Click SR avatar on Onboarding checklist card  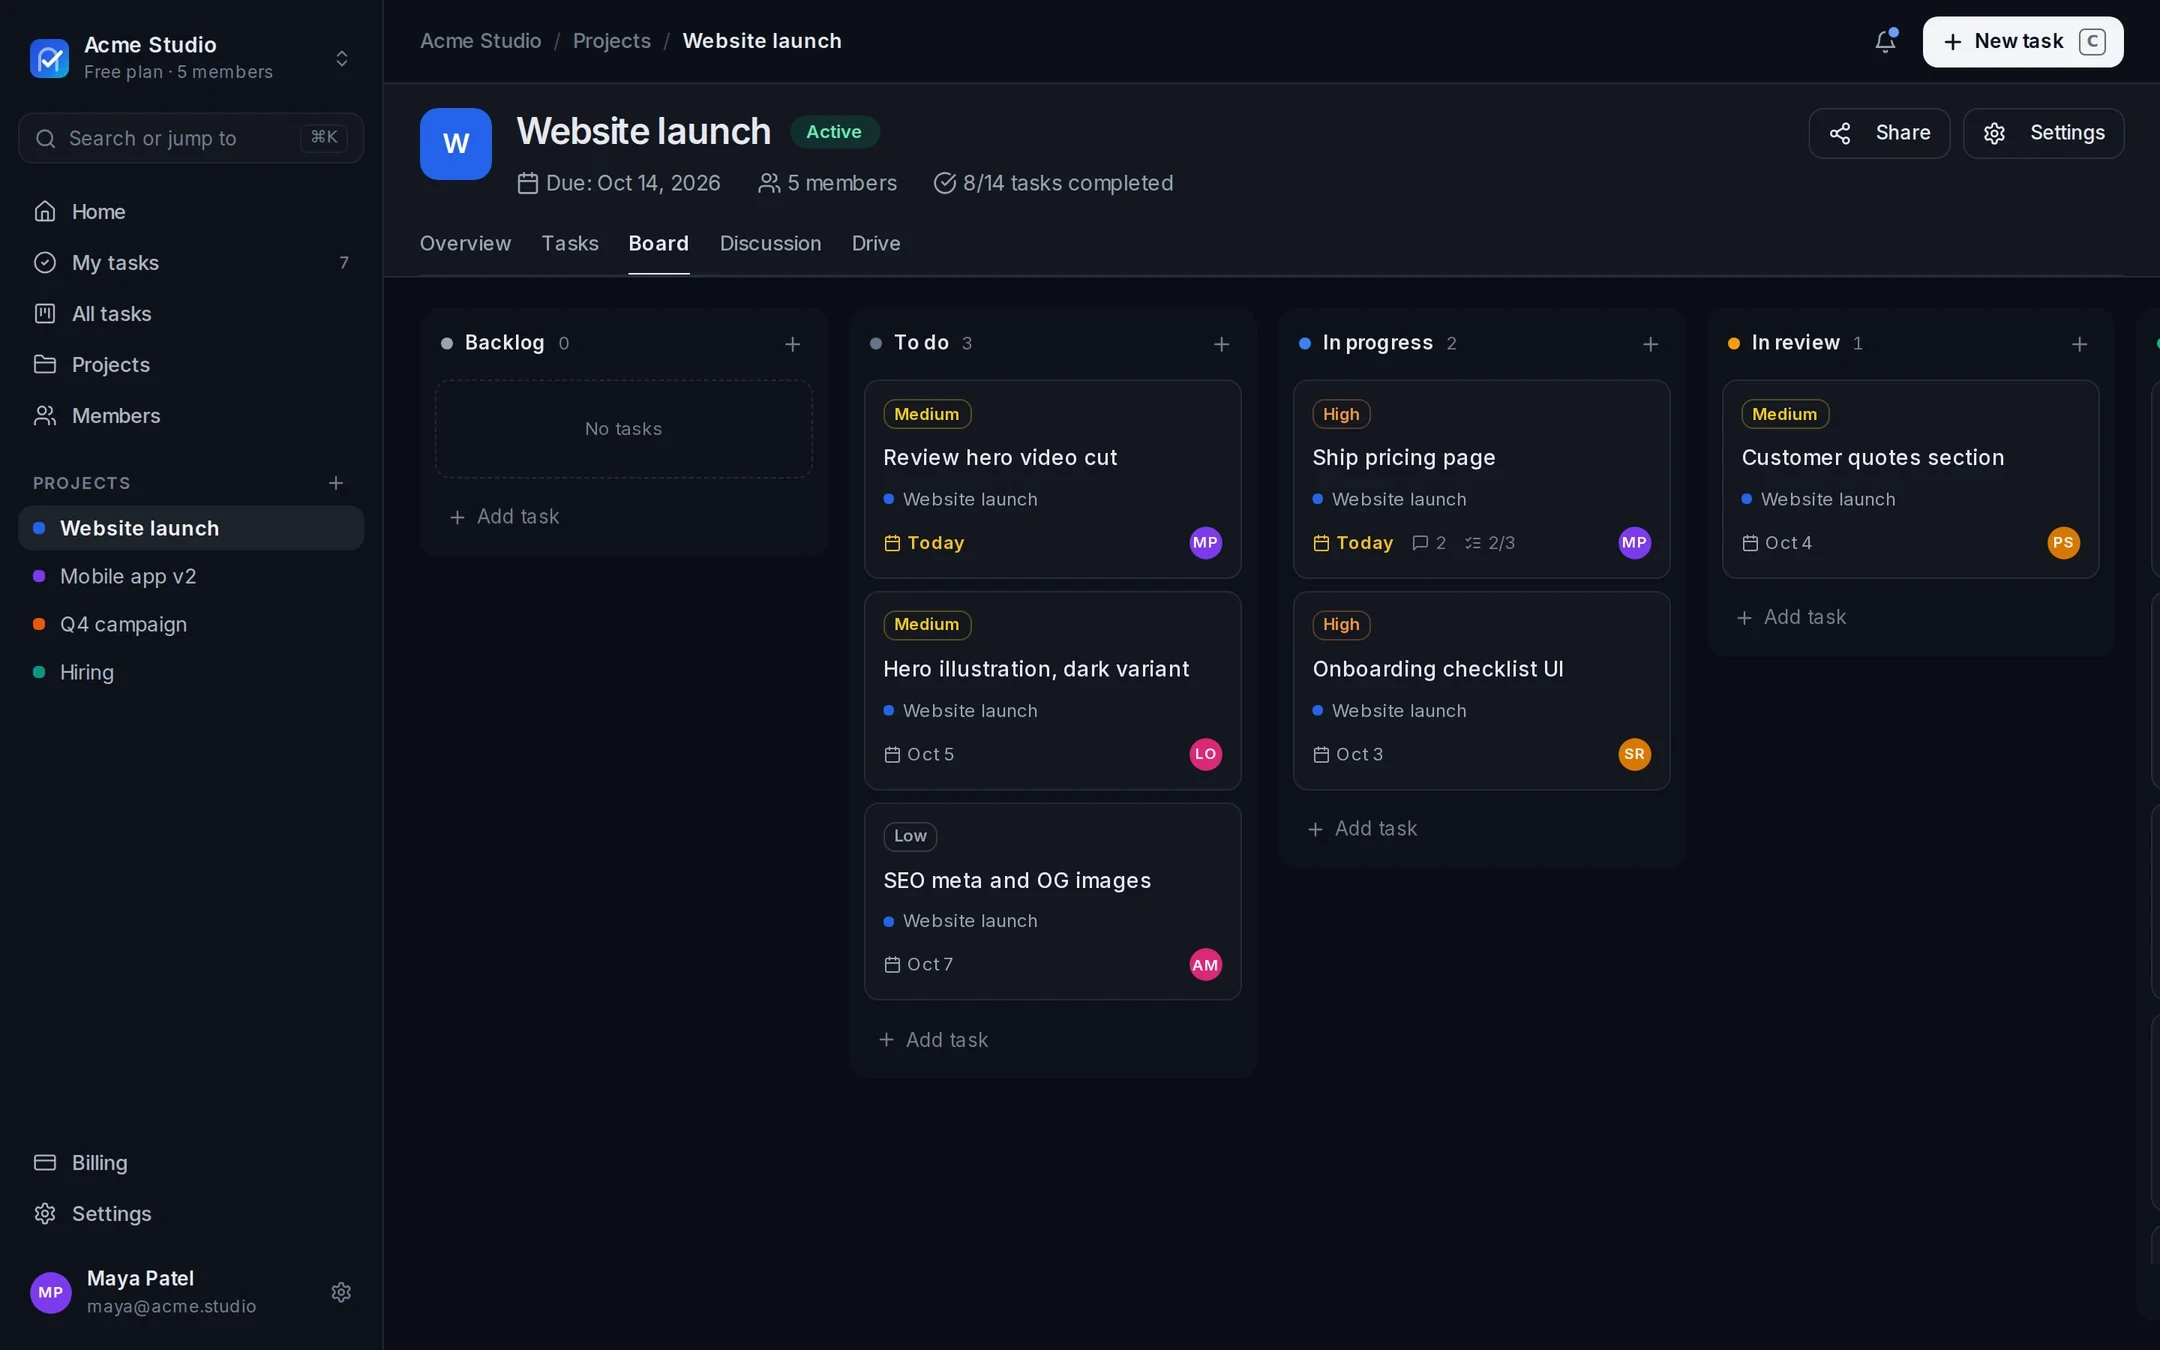[1635, 754]
